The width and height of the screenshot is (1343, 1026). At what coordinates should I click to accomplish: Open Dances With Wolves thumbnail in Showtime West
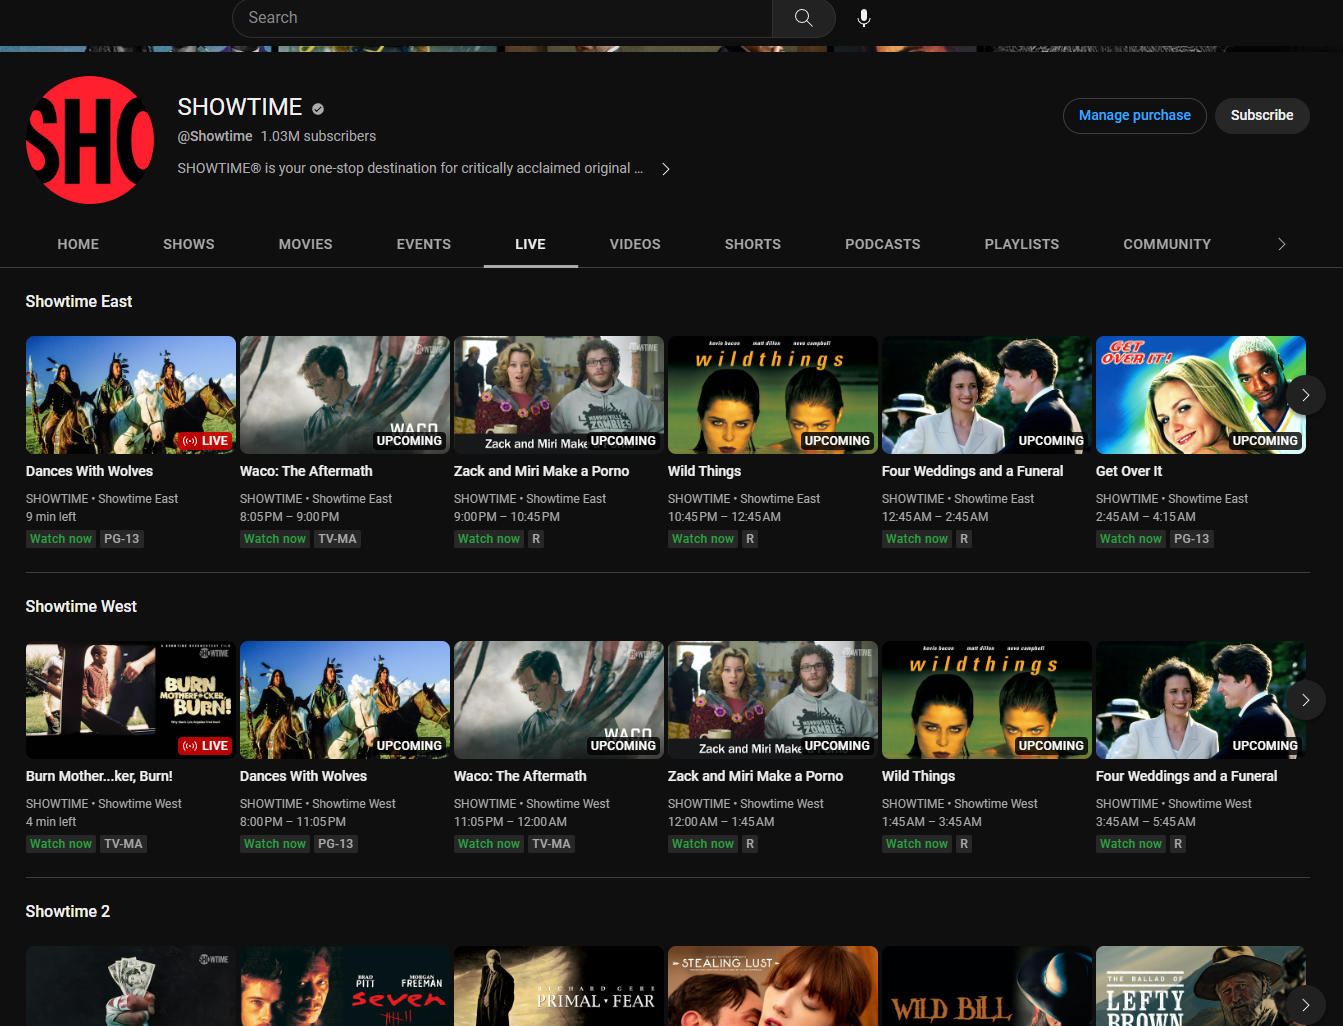pos(345,700)
